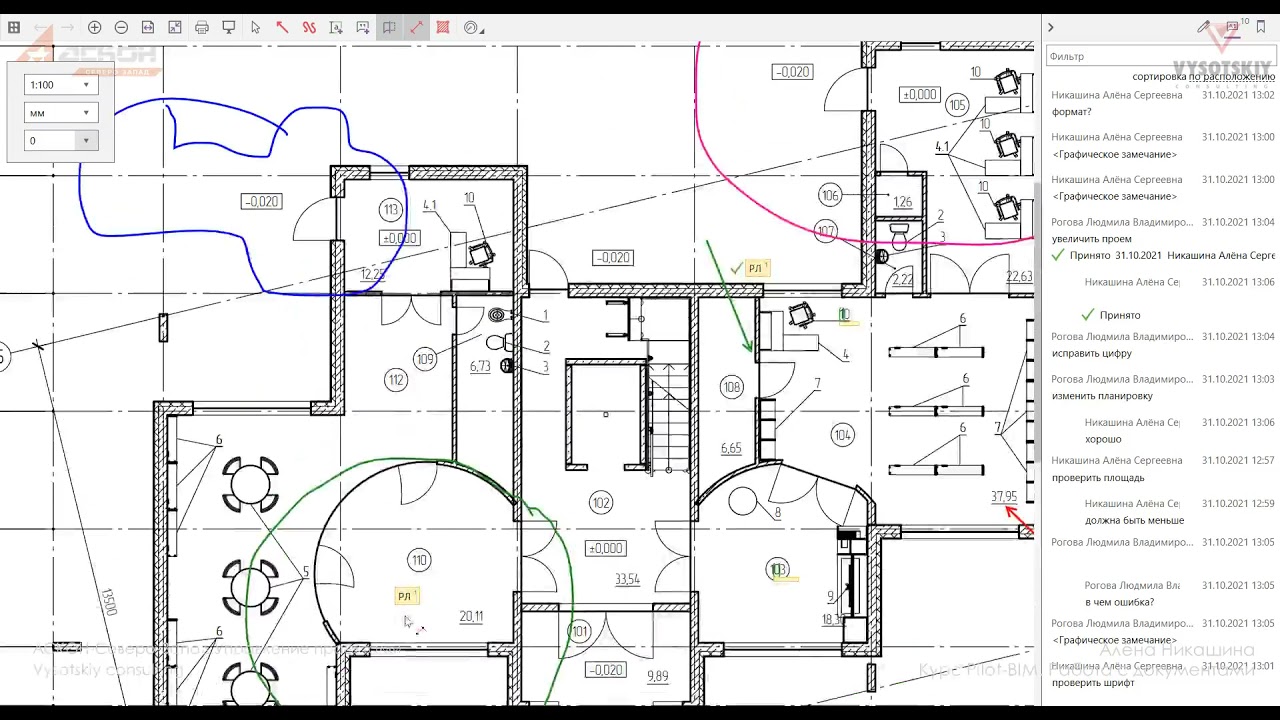Click the pencil icon in comments panel
This screenshot has width=1280, height=720.
1203,27
